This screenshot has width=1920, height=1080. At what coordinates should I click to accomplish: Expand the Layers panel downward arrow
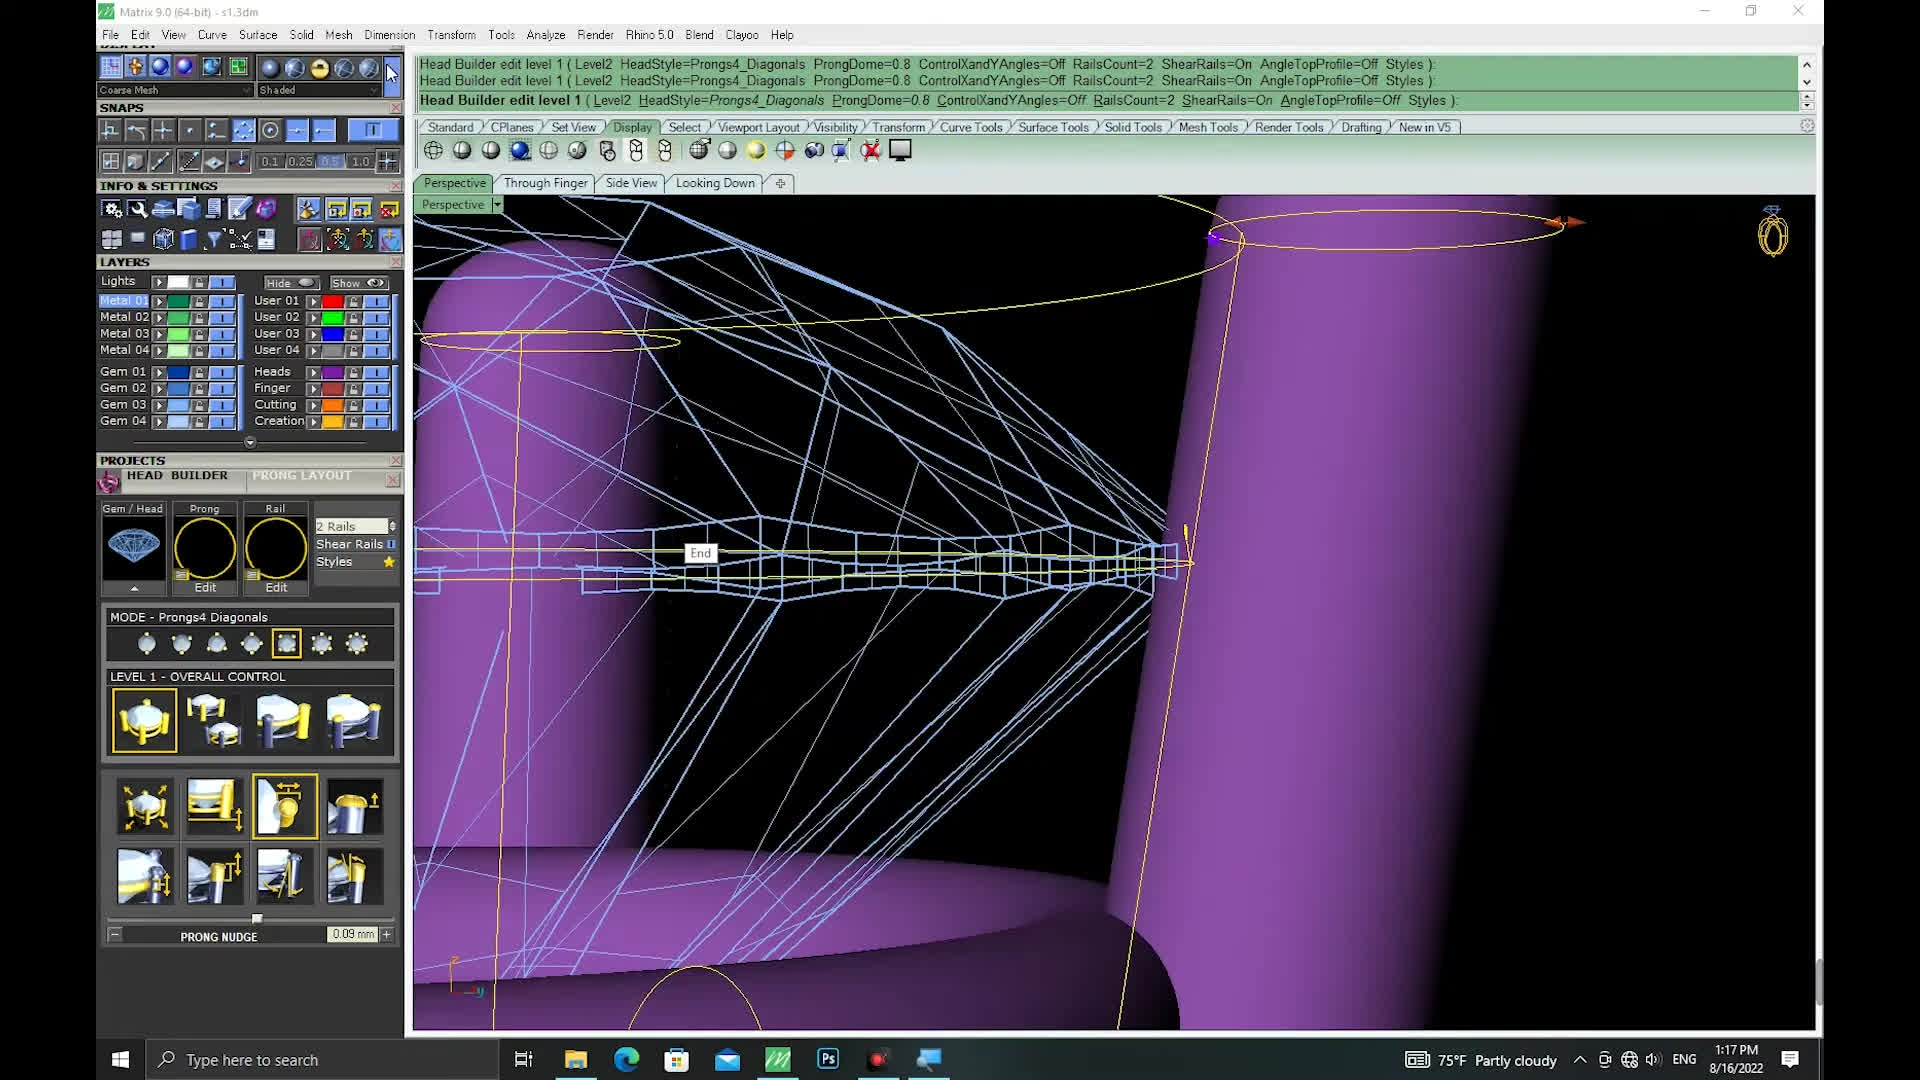click(x=250, y=442)
